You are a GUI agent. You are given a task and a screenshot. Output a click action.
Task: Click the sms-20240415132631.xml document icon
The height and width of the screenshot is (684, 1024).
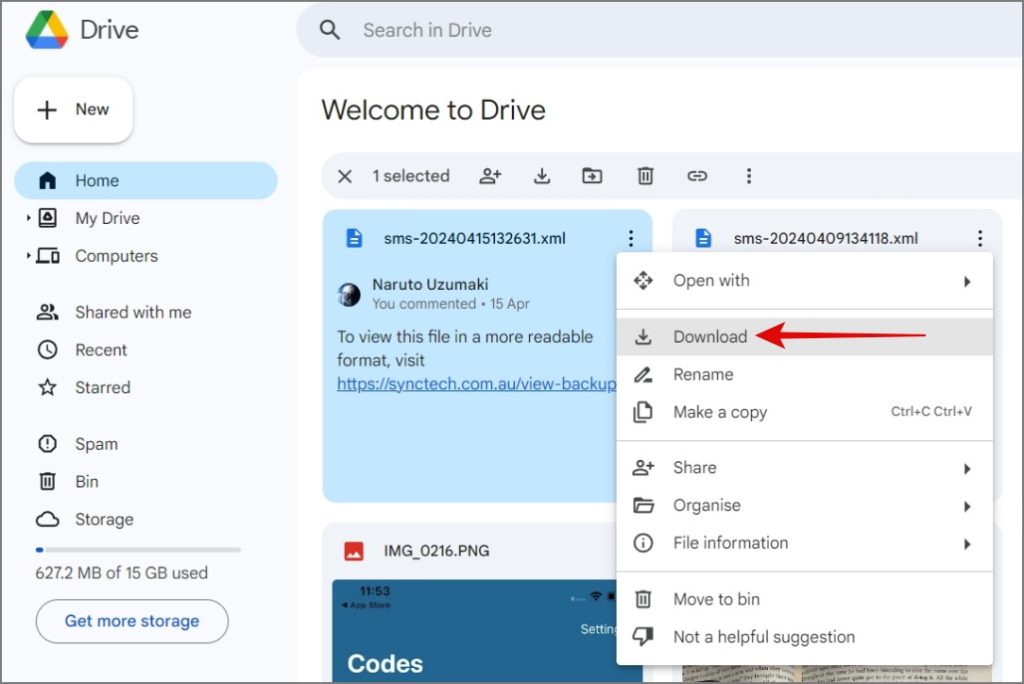(354, 238)
